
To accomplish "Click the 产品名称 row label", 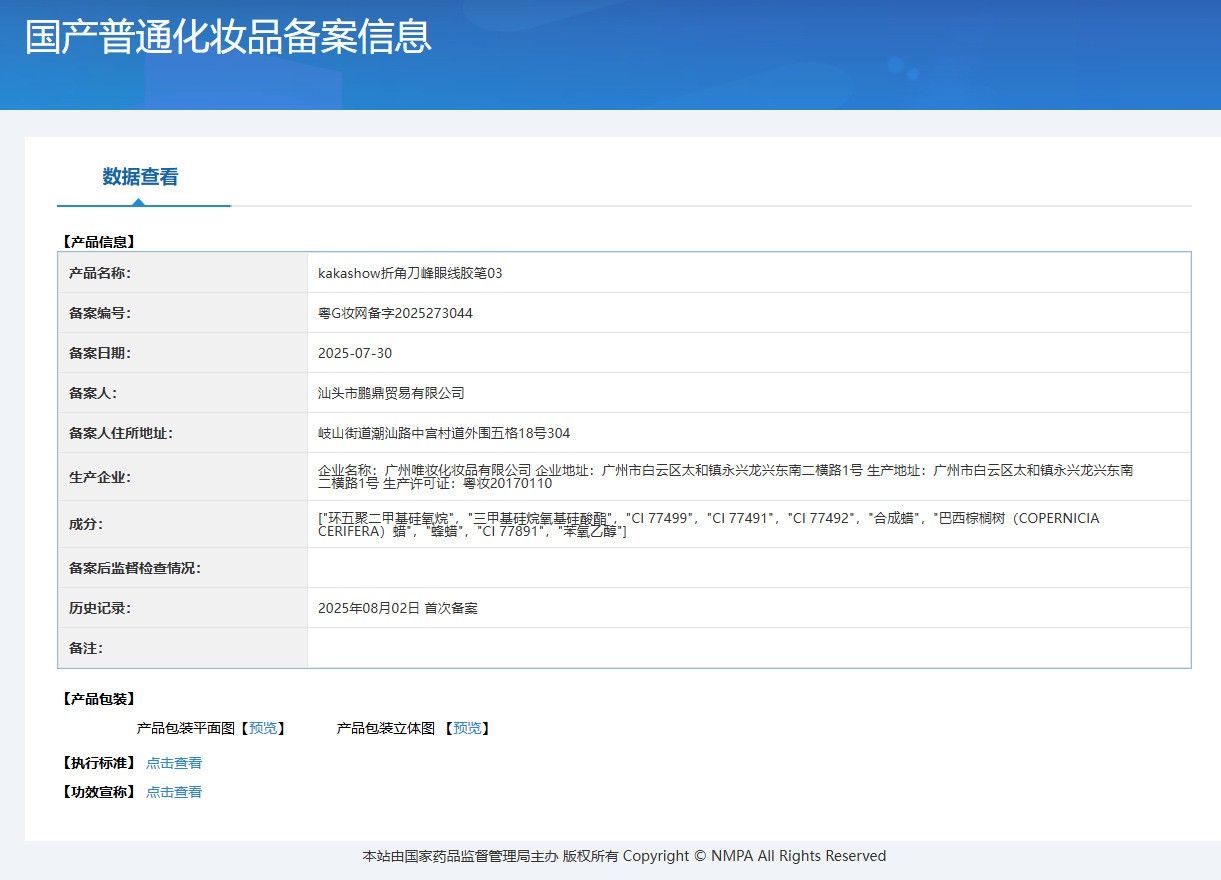I will click(100, 273).
